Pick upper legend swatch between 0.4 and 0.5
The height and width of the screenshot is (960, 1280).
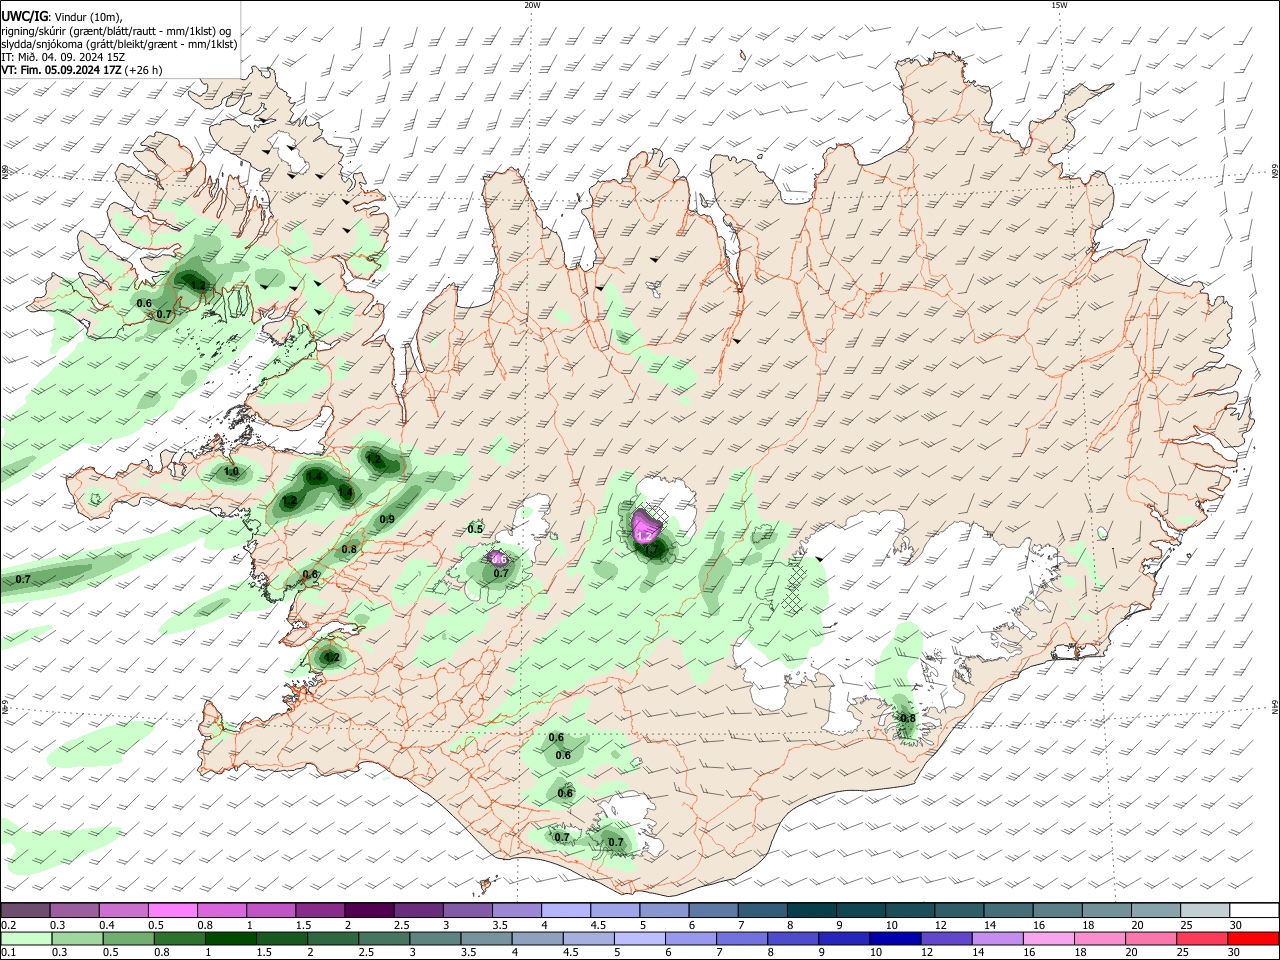point(123,910)
